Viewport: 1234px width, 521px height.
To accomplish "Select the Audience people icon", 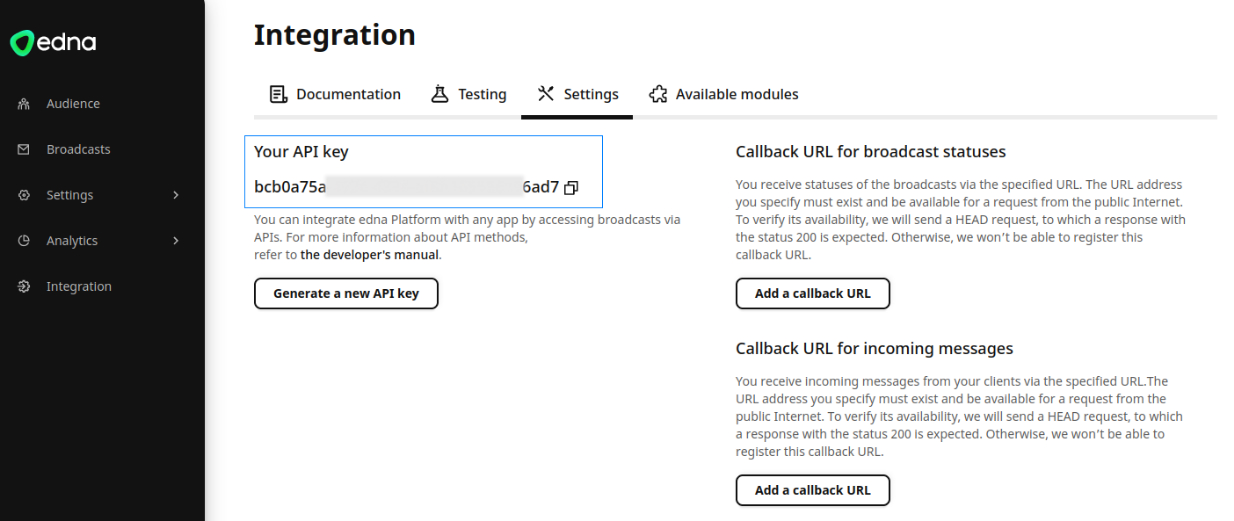I will (24, 104).
